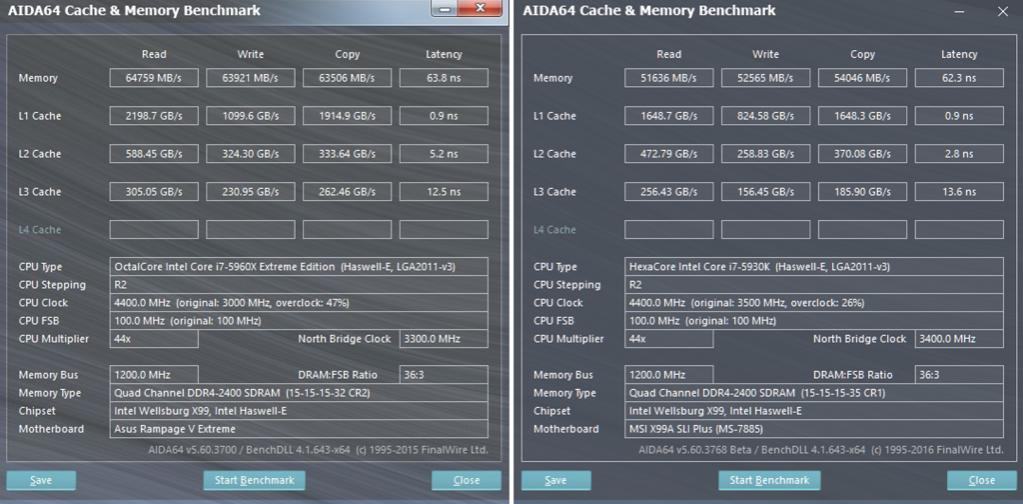1023x504 pixels.
Task: Select L1 Cache Copy 1648.3 GB/s
Action: (x=863, y=116)
